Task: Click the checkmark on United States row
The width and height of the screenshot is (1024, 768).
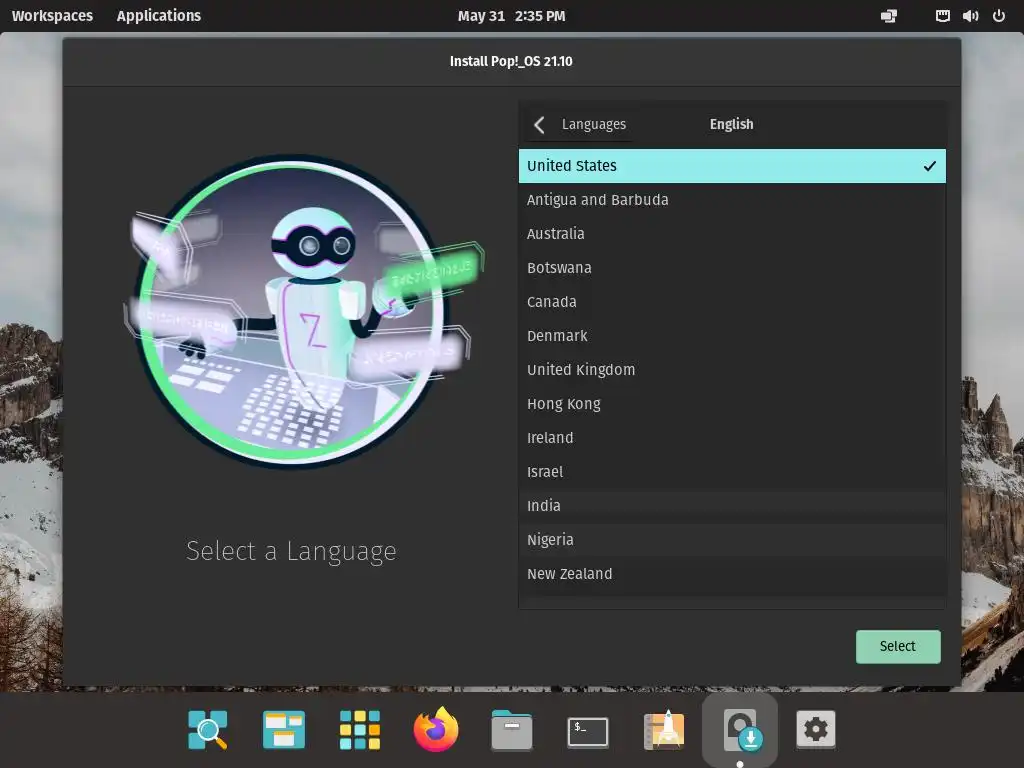Action: [x=929, y=166]
